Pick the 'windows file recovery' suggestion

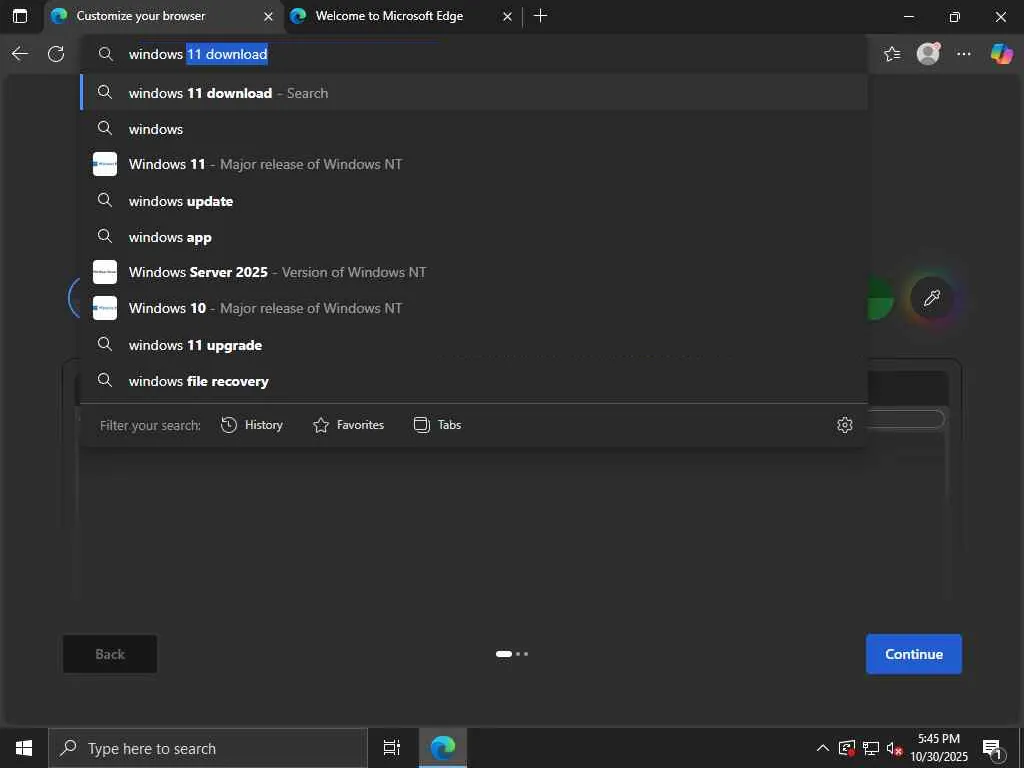point(473,381)
